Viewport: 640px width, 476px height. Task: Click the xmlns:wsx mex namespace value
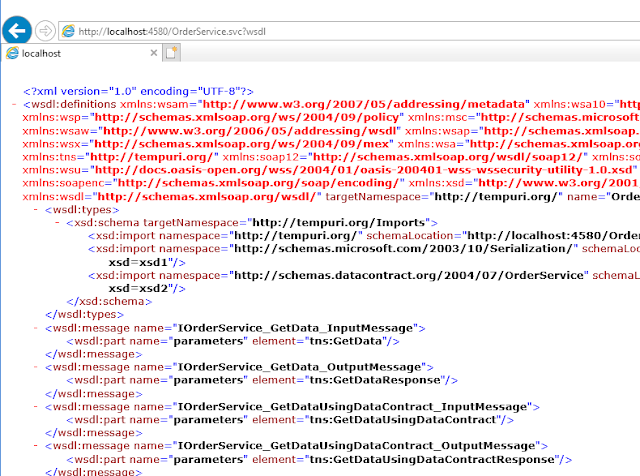[242, 144]
